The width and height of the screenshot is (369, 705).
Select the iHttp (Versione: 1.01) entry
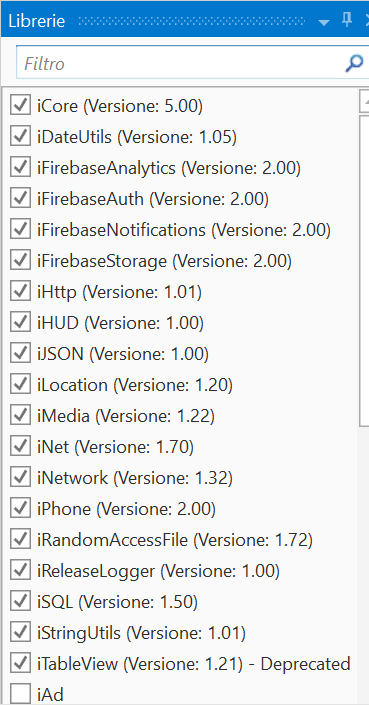[120, 292]
